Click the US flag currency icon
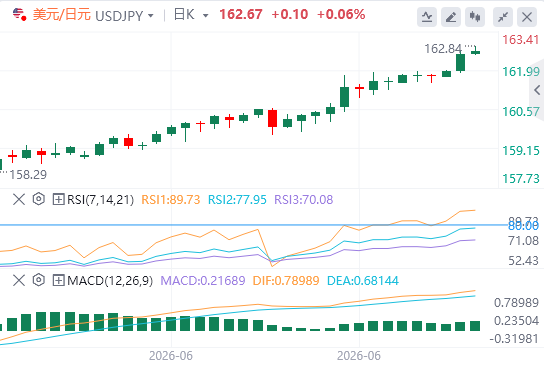 (19, 15)
